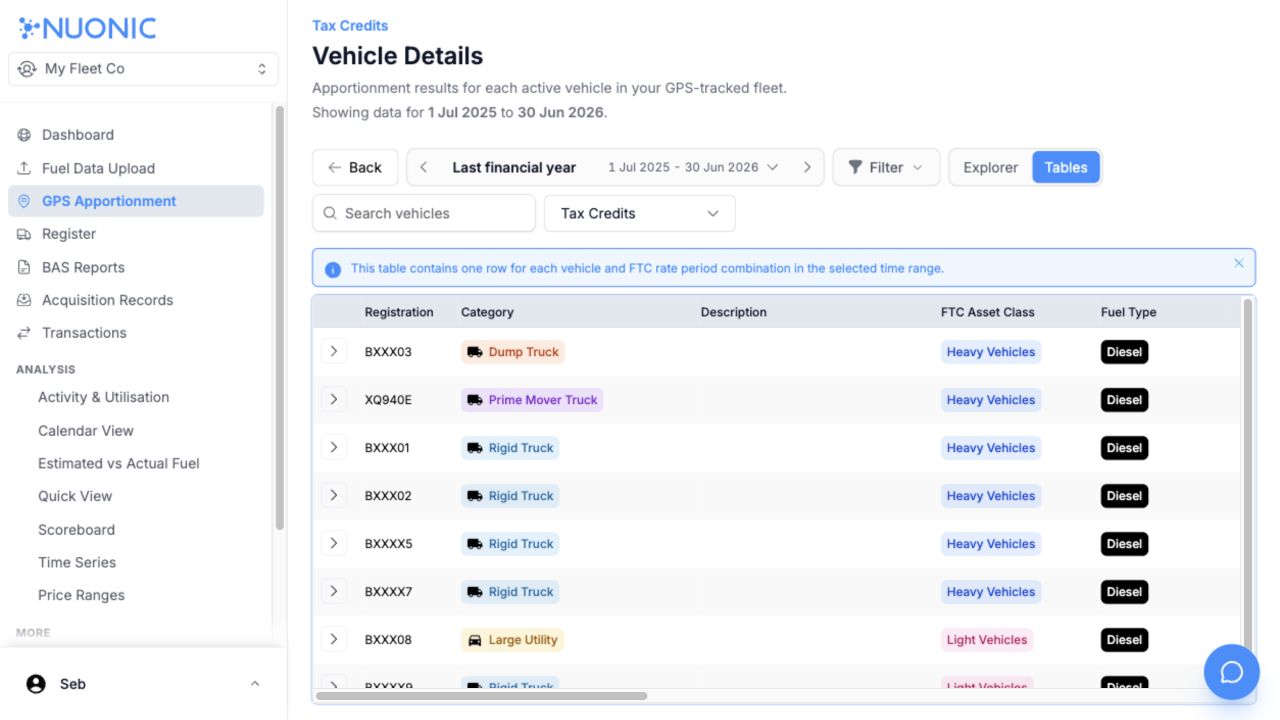This screenshot has height=720, width=1280.
Task: Click the Transactions arrows icon
Action: pyautogui.click(x=24, y=333)
